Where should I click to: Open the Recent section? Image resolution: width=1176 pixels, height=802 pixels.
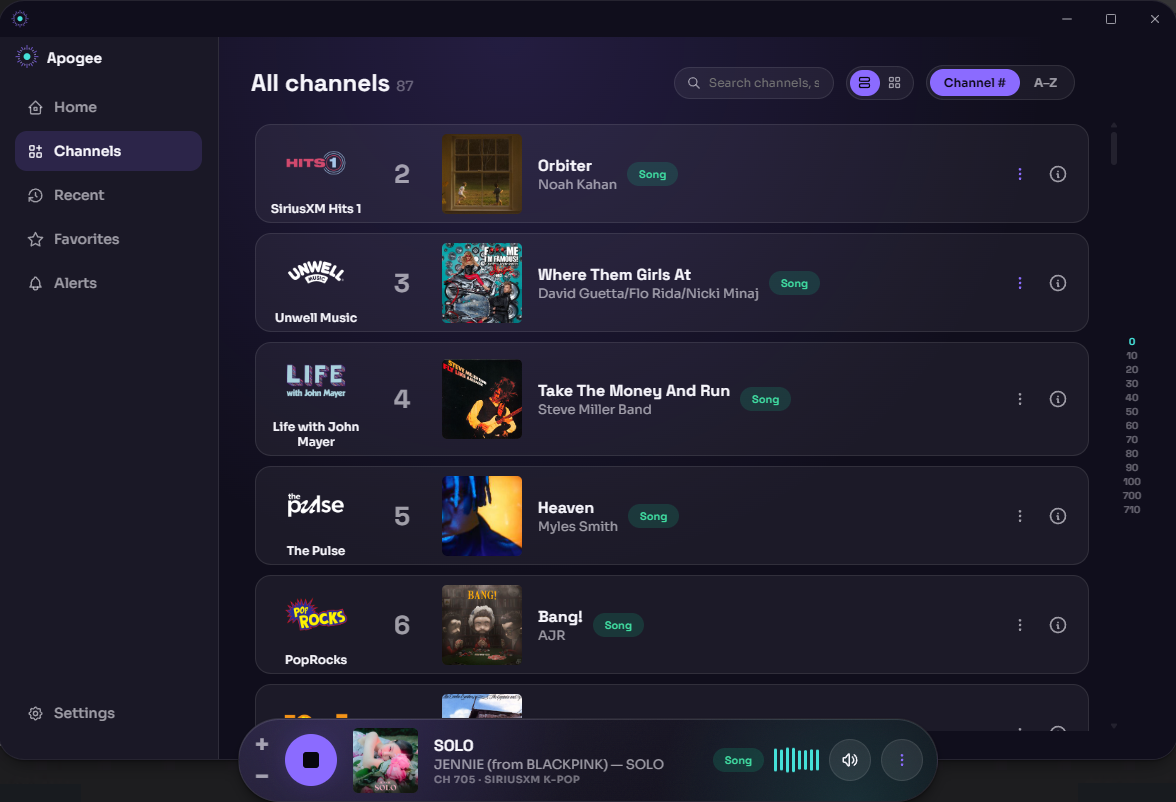pos(108,195)
